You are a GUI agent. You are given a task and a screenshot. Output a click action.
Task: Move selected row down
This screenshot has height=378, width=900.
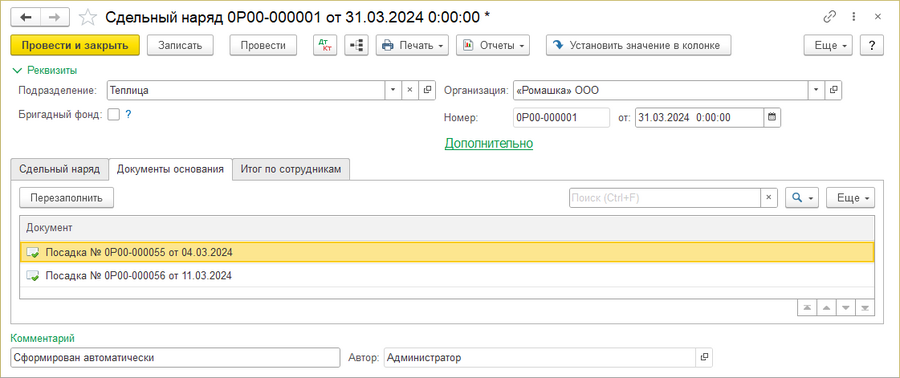coord(845,308)
